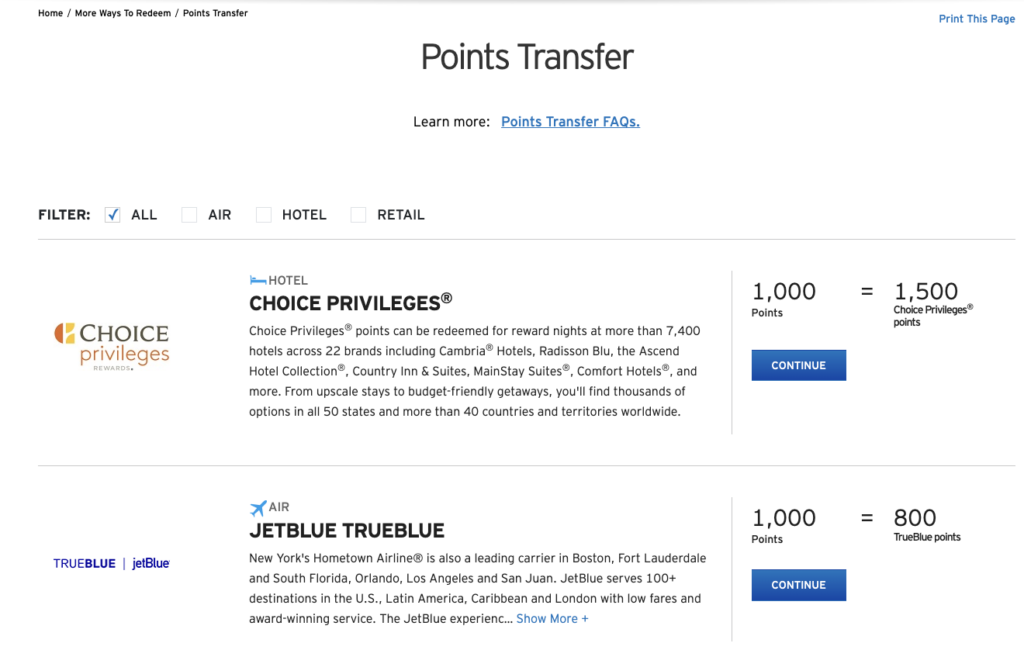Click the airplane icon above JetBlue TrueBlue
1024x650 pixels.
(x=258, y=507)
